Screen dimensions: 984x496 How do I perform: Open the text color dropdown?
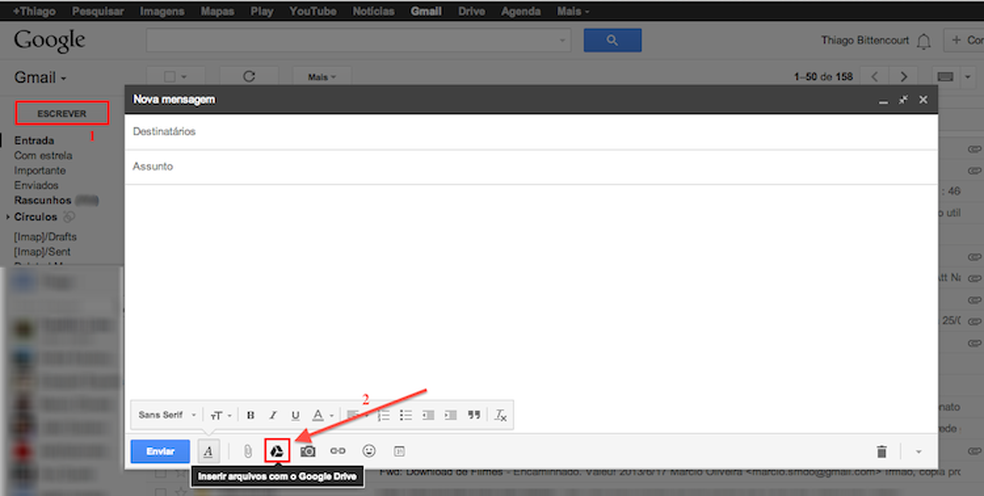tap(323, 415)
